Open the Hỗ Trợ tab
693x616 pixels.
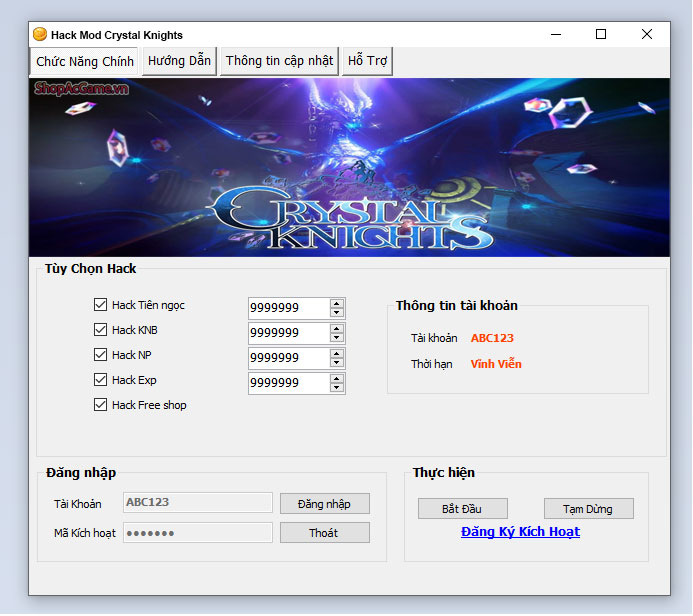[x=367, y=61]
